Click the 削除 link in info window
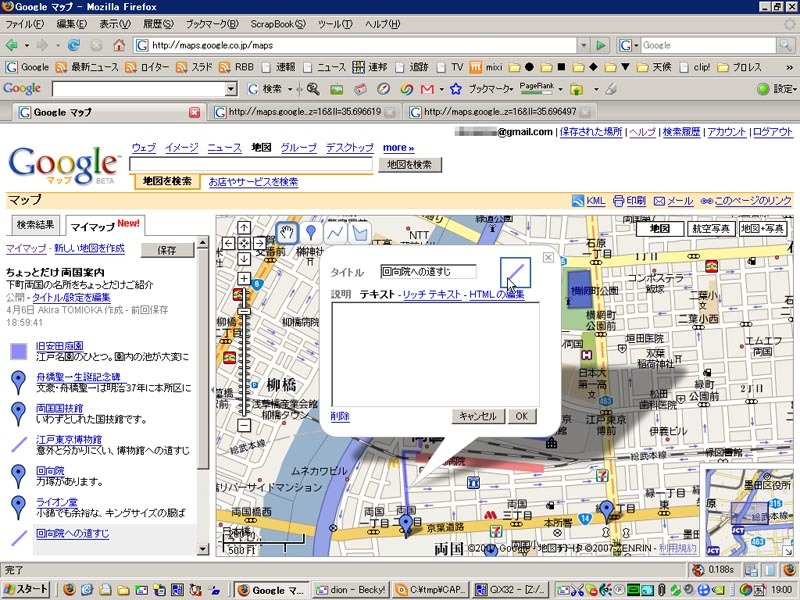 (x=340, y=416)
